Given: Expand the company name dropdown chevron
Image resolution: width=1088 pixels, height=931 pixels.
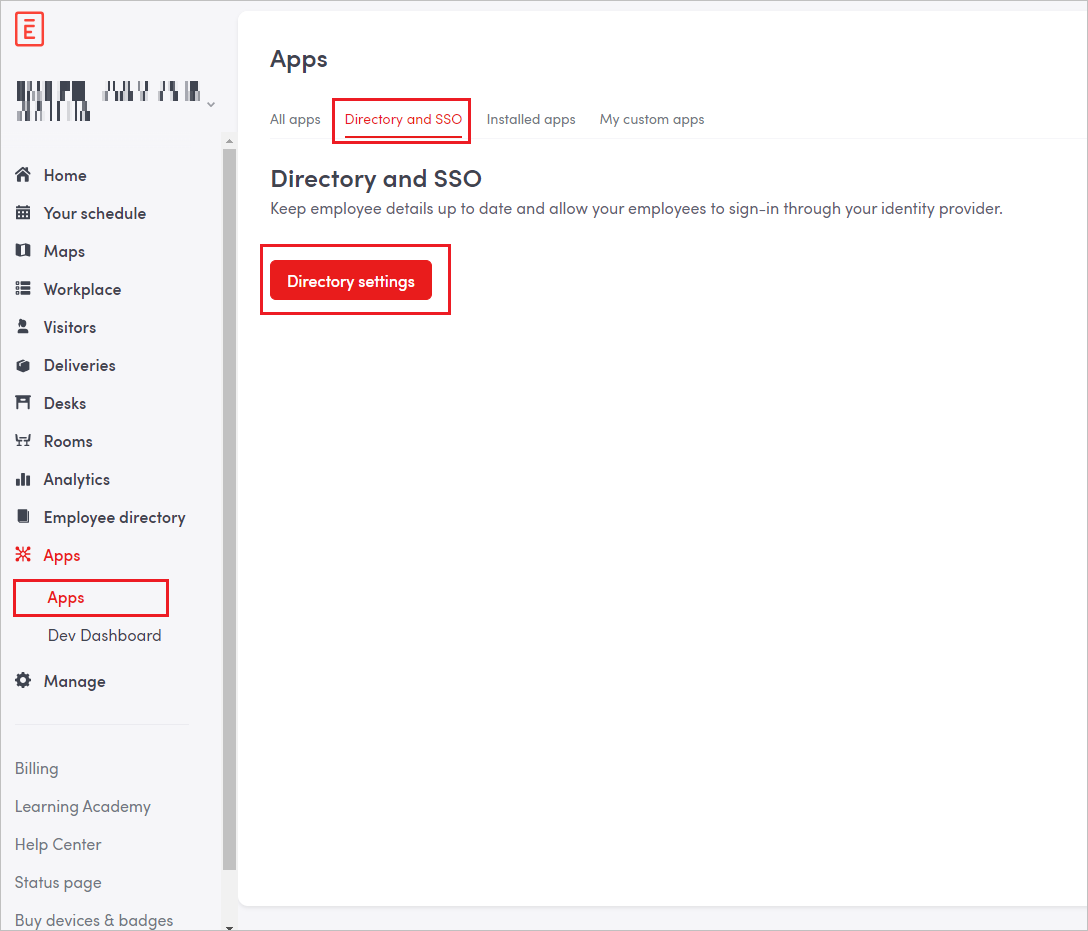Looking at the screenshot, I should pos(210,104).
